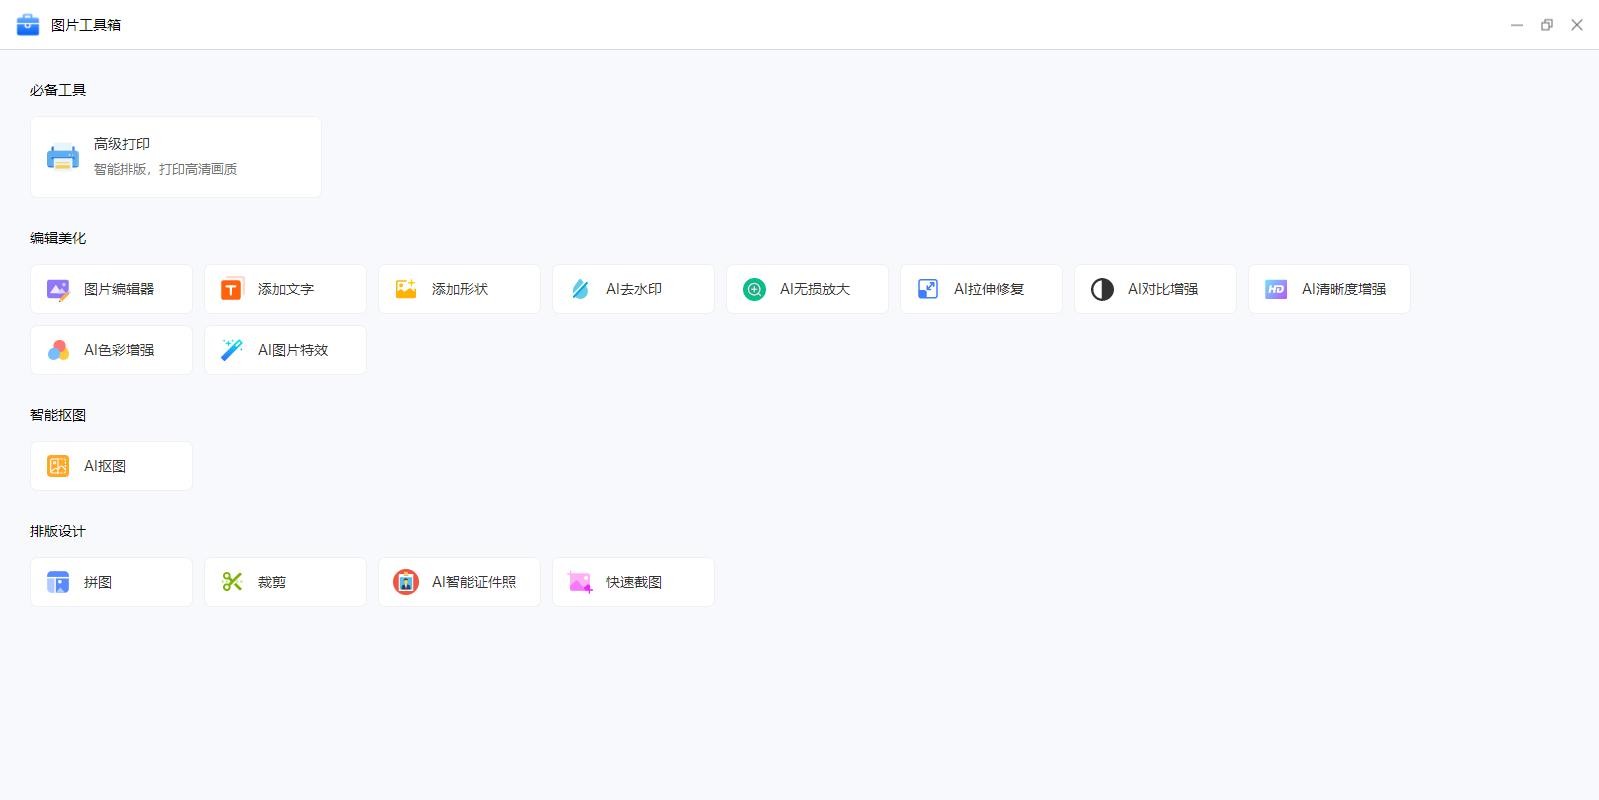Image resolution: width=1599 pixels, height=800 pixels.
Task: Open the 快速截图 quick screenshot tool
Action: [x=633, y=582]
